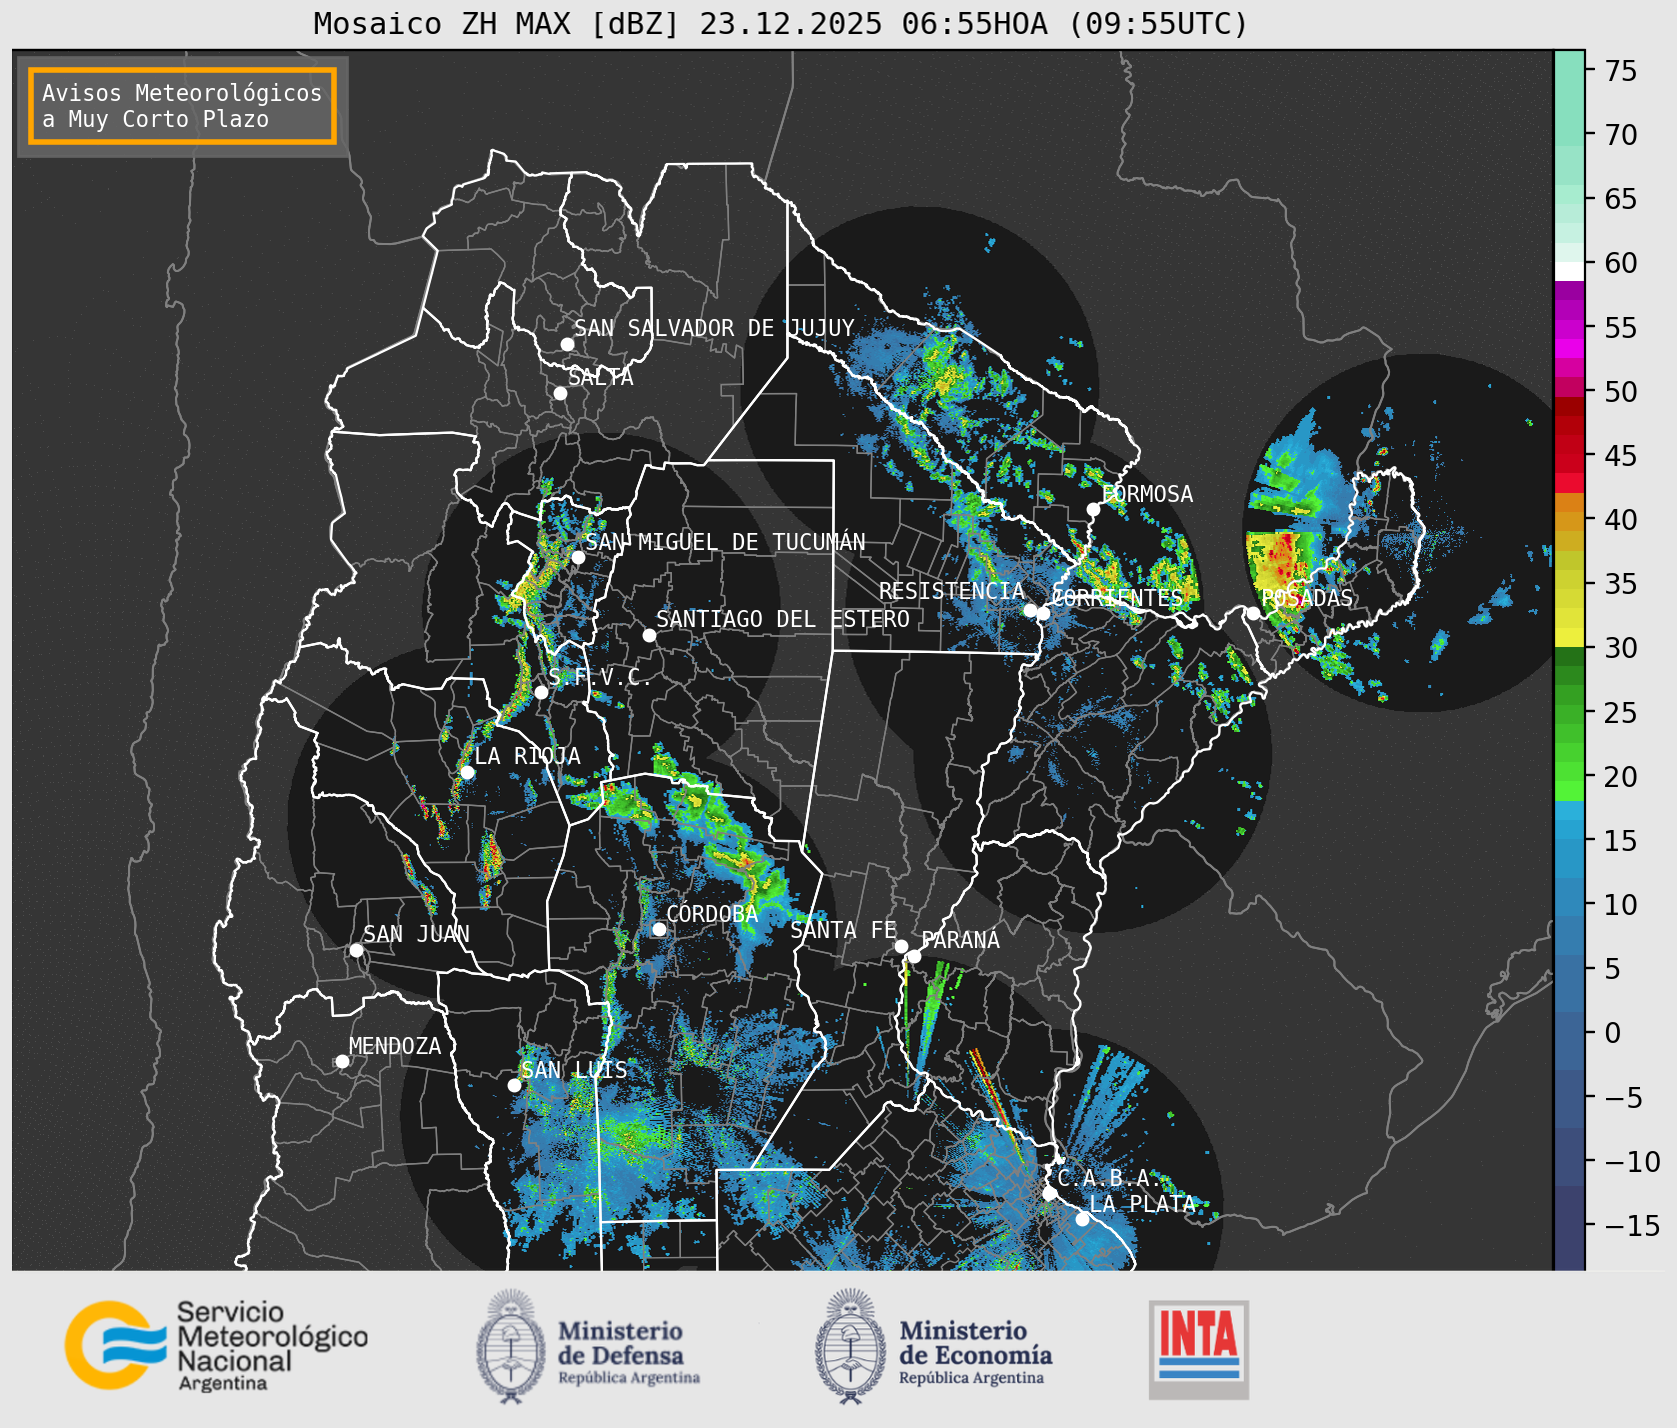Click the Ministerio de Economía crest
The width and height of the screenshot is (1677, 1428).
pyautogui.click(x=852, y=1346)
